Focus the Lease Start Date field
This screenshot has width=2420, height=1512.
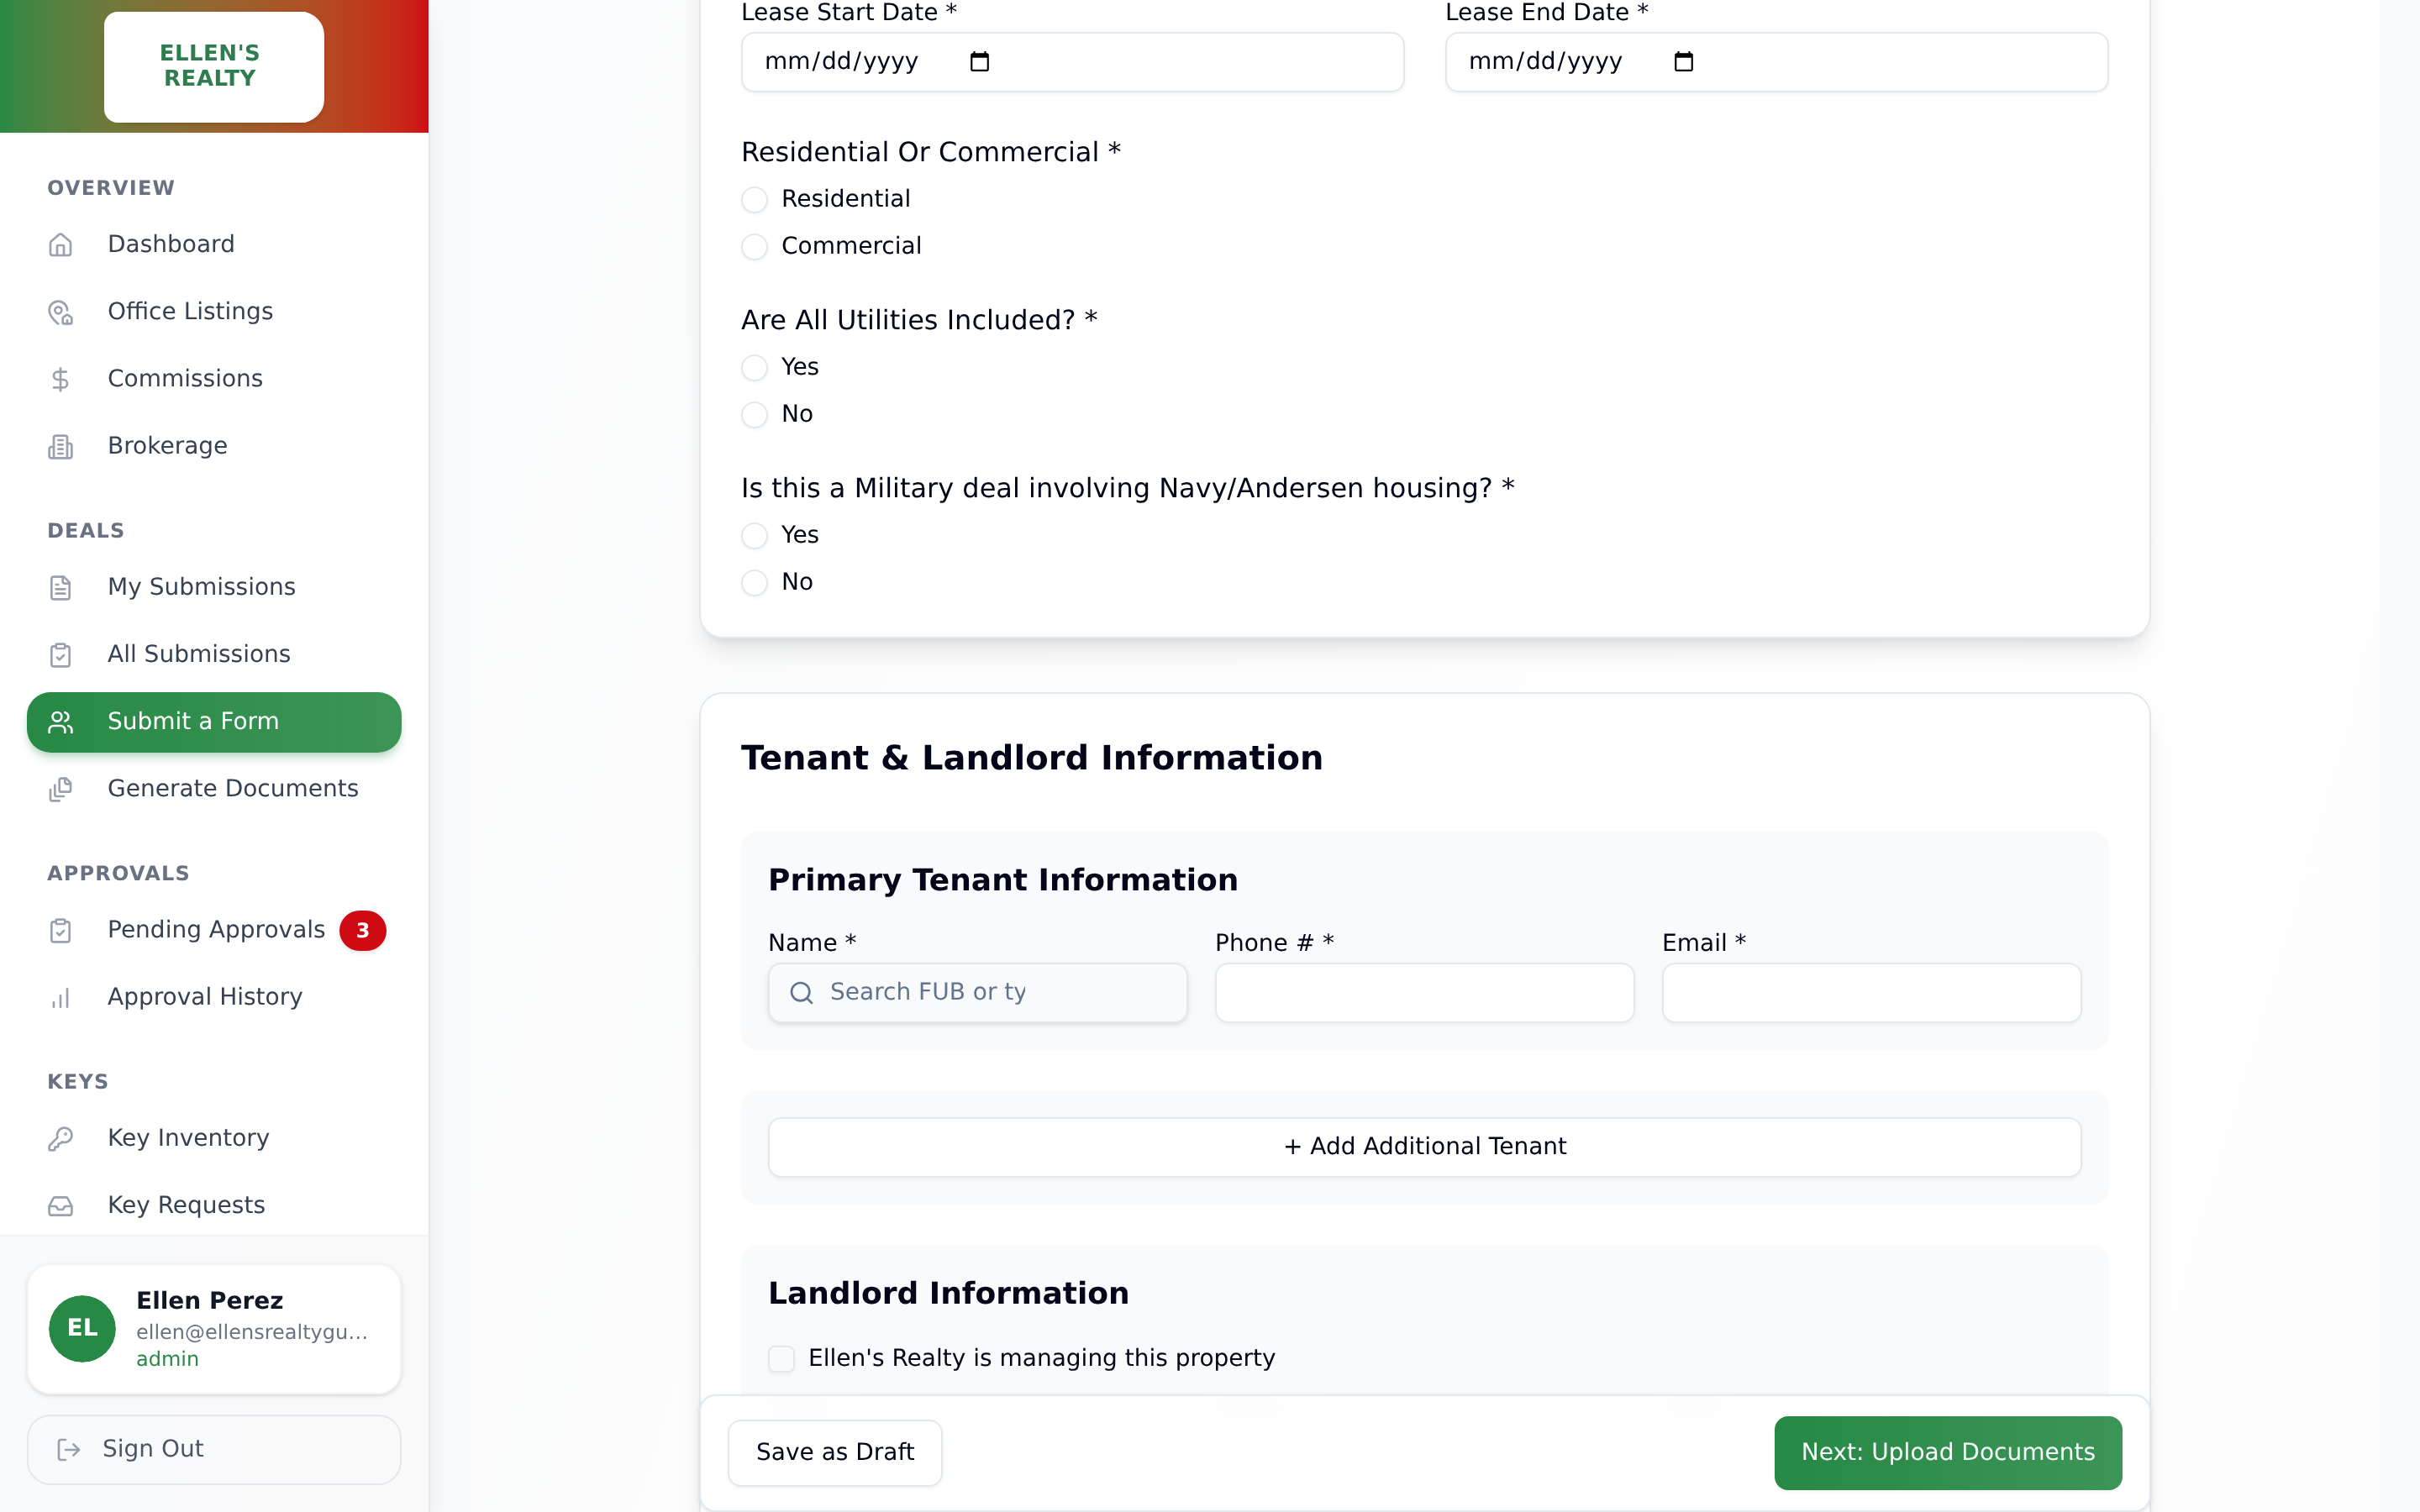point(1072,62)
